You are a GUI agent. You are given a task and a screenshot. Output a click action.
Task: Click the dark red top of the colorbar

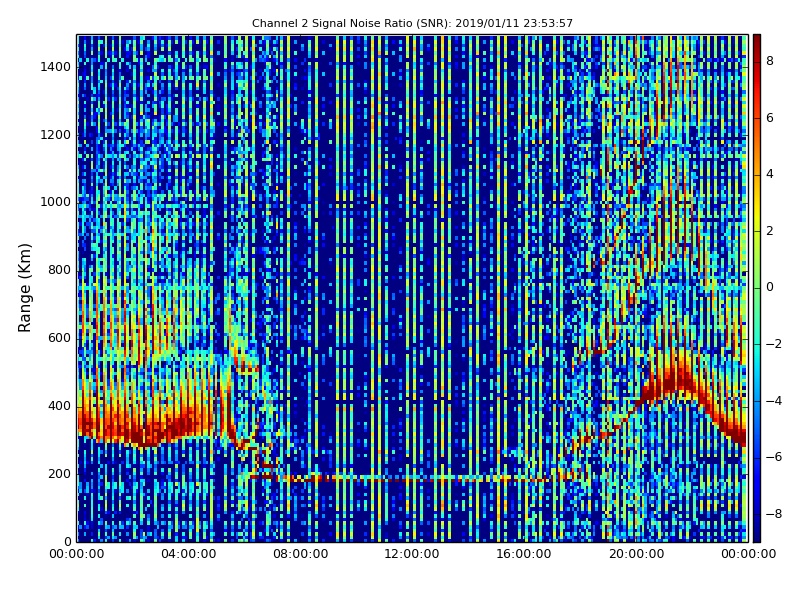[x=757, y=41]
